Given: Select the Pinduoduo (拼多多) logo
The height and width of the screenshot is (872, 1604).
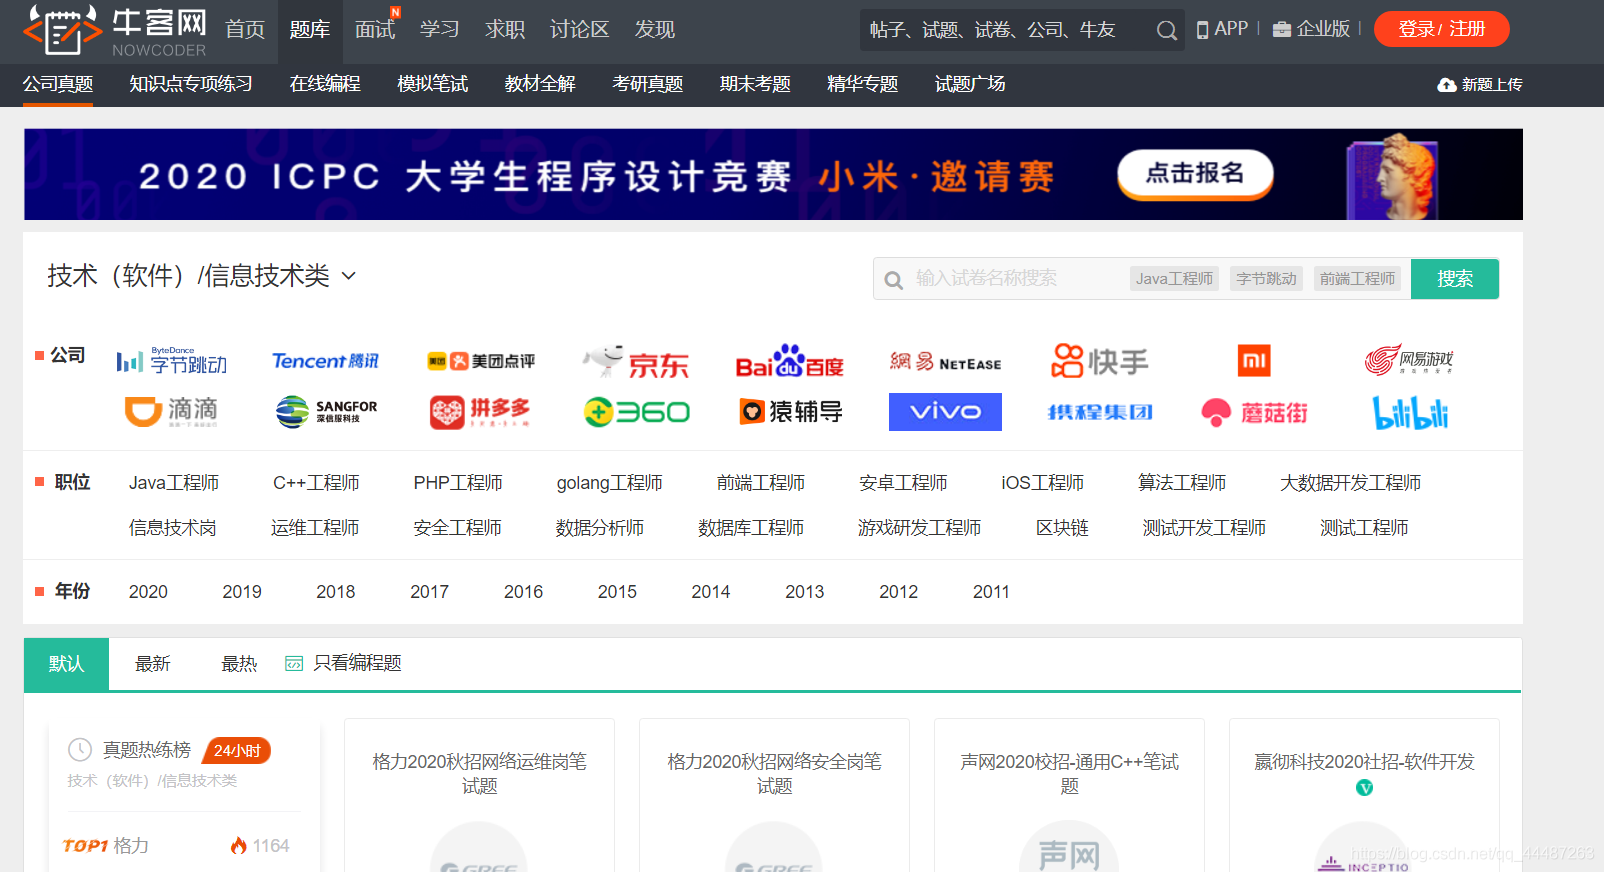Looking at the screenshot, I should tap(481, 411).
